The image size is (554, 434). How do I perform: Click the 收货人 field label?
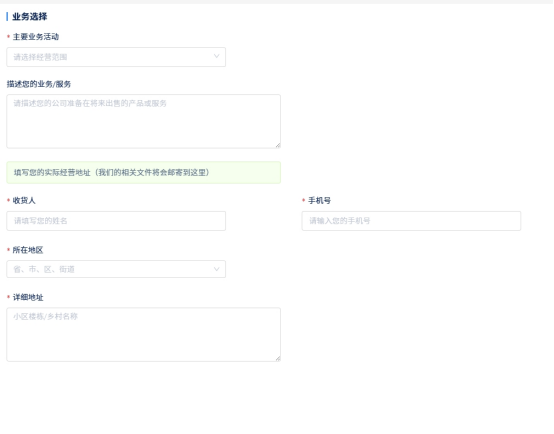tap(24, 200)
